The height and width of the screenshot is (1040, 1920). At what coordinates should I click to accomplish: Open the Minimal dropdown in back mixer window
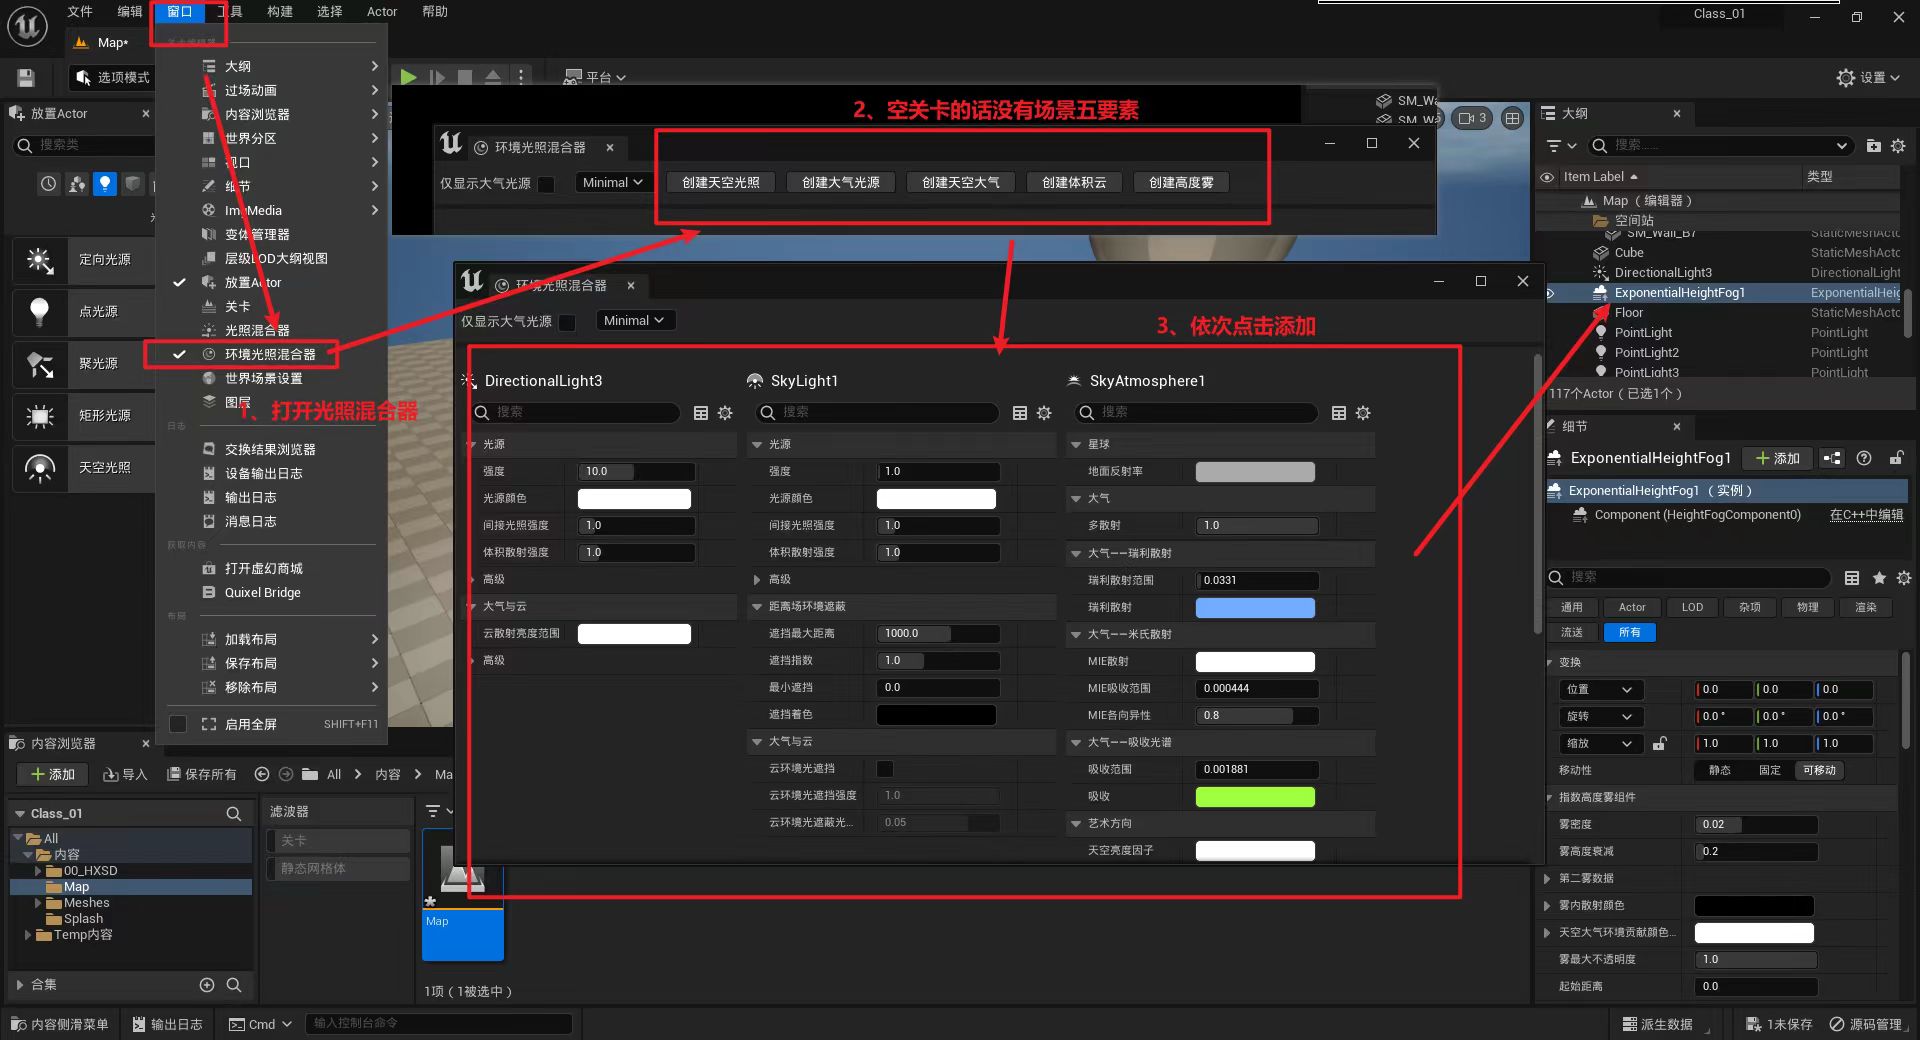[614, 182]
